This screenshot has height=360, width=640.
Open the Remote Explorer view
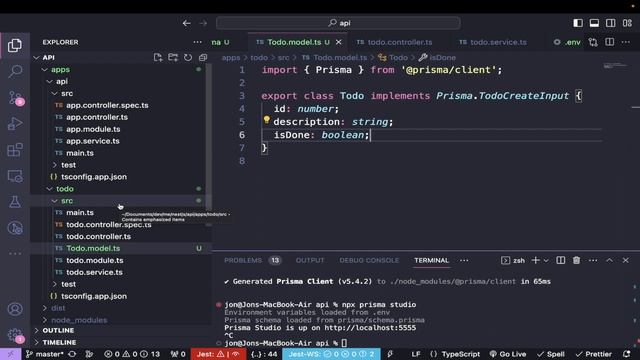[15, 176]
